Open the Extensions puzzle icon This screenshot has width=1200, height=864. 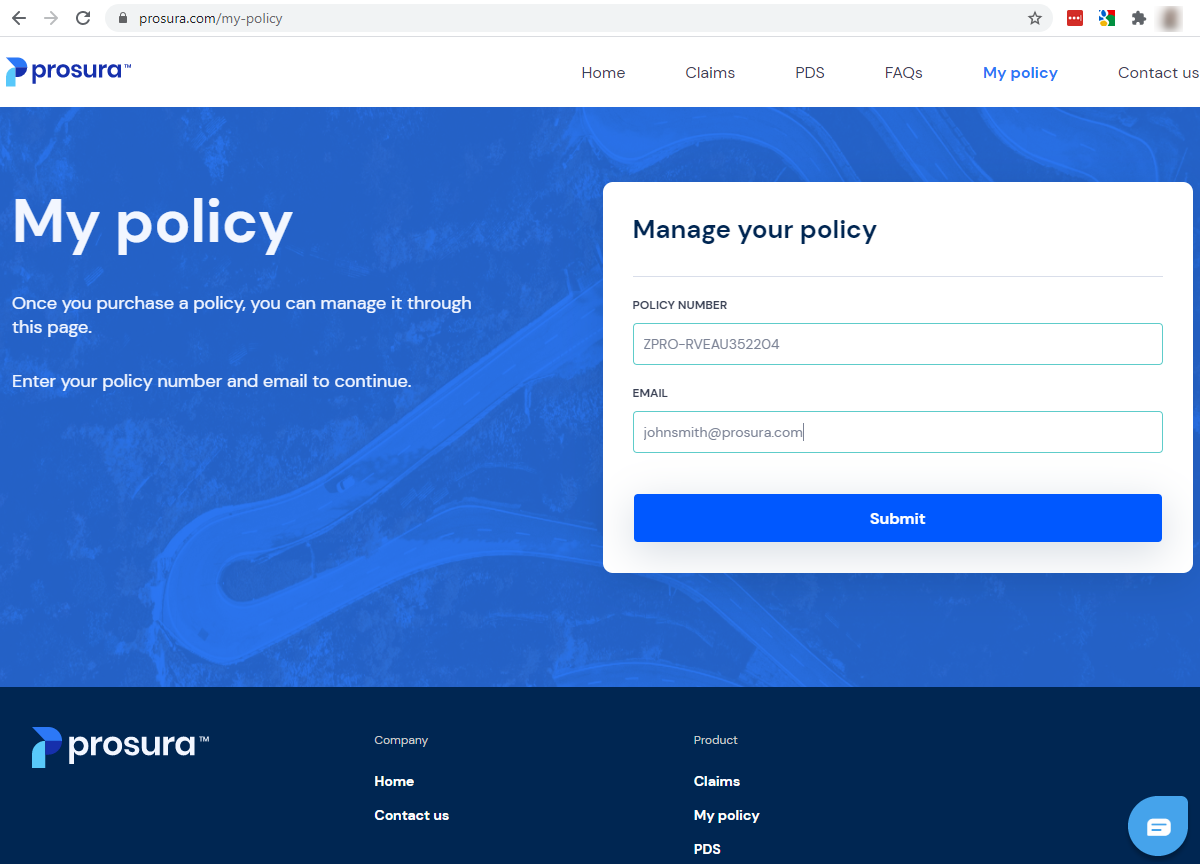(1138, 18)
